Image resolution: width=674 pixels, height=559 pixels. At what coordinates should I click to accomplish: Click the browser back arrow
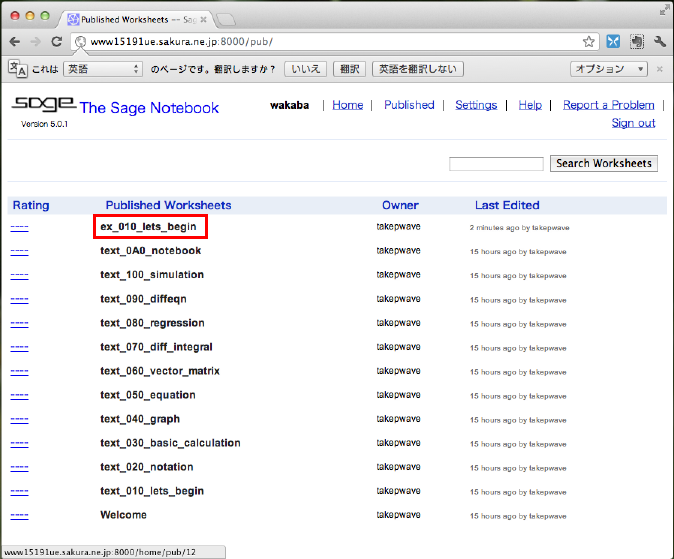tap(15, 42)
